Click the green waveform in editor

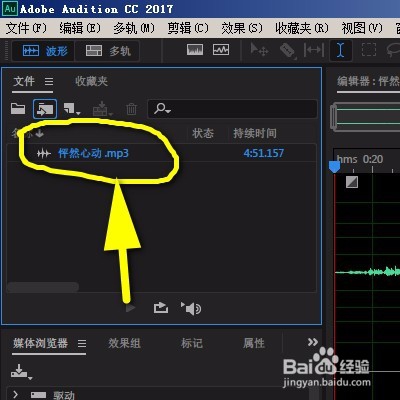click(368, 272)
